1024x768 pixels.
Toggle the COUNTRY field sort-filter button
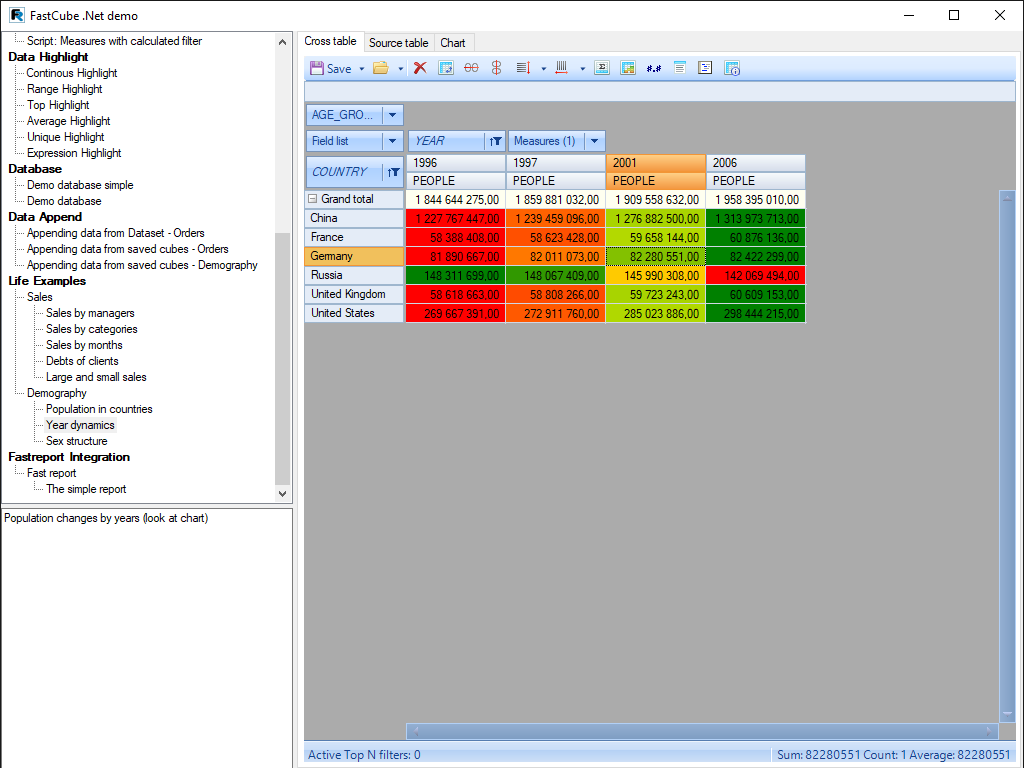(393, 172)
